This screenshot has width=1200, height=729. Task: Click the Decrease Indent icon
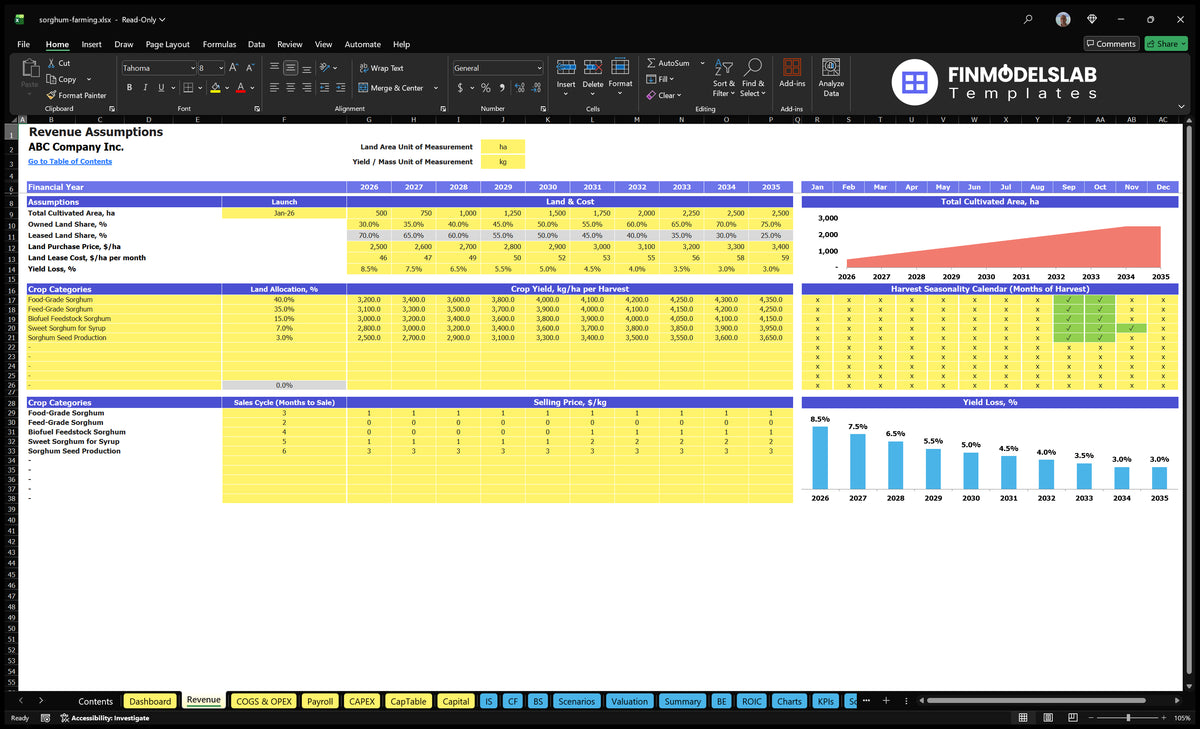[327, 88]
